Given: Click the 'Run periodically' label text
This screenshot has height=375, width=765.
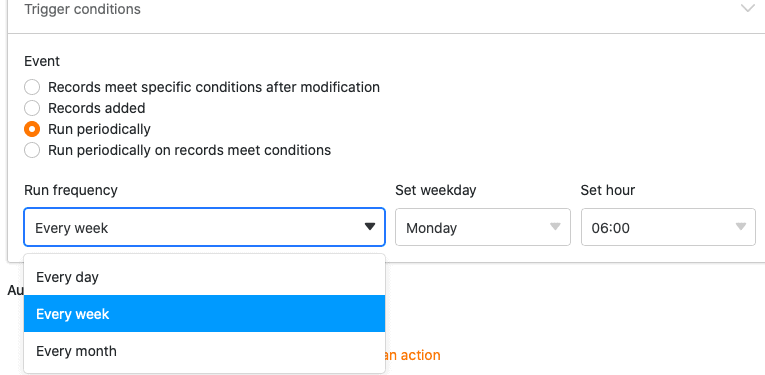Looking at the screenshot, I should [99, 129].
